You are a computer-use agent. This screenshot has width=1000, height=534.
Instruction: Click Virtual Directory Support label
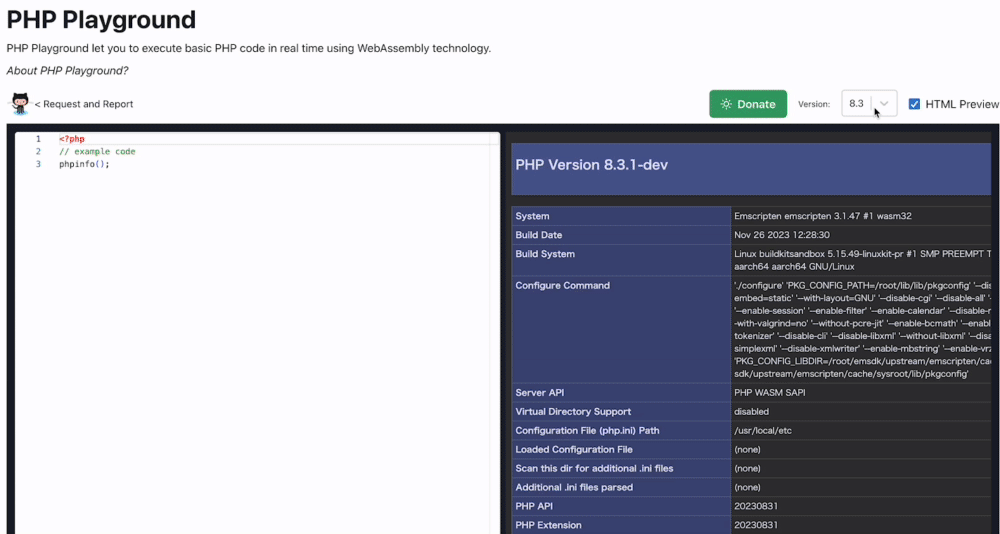573,412
